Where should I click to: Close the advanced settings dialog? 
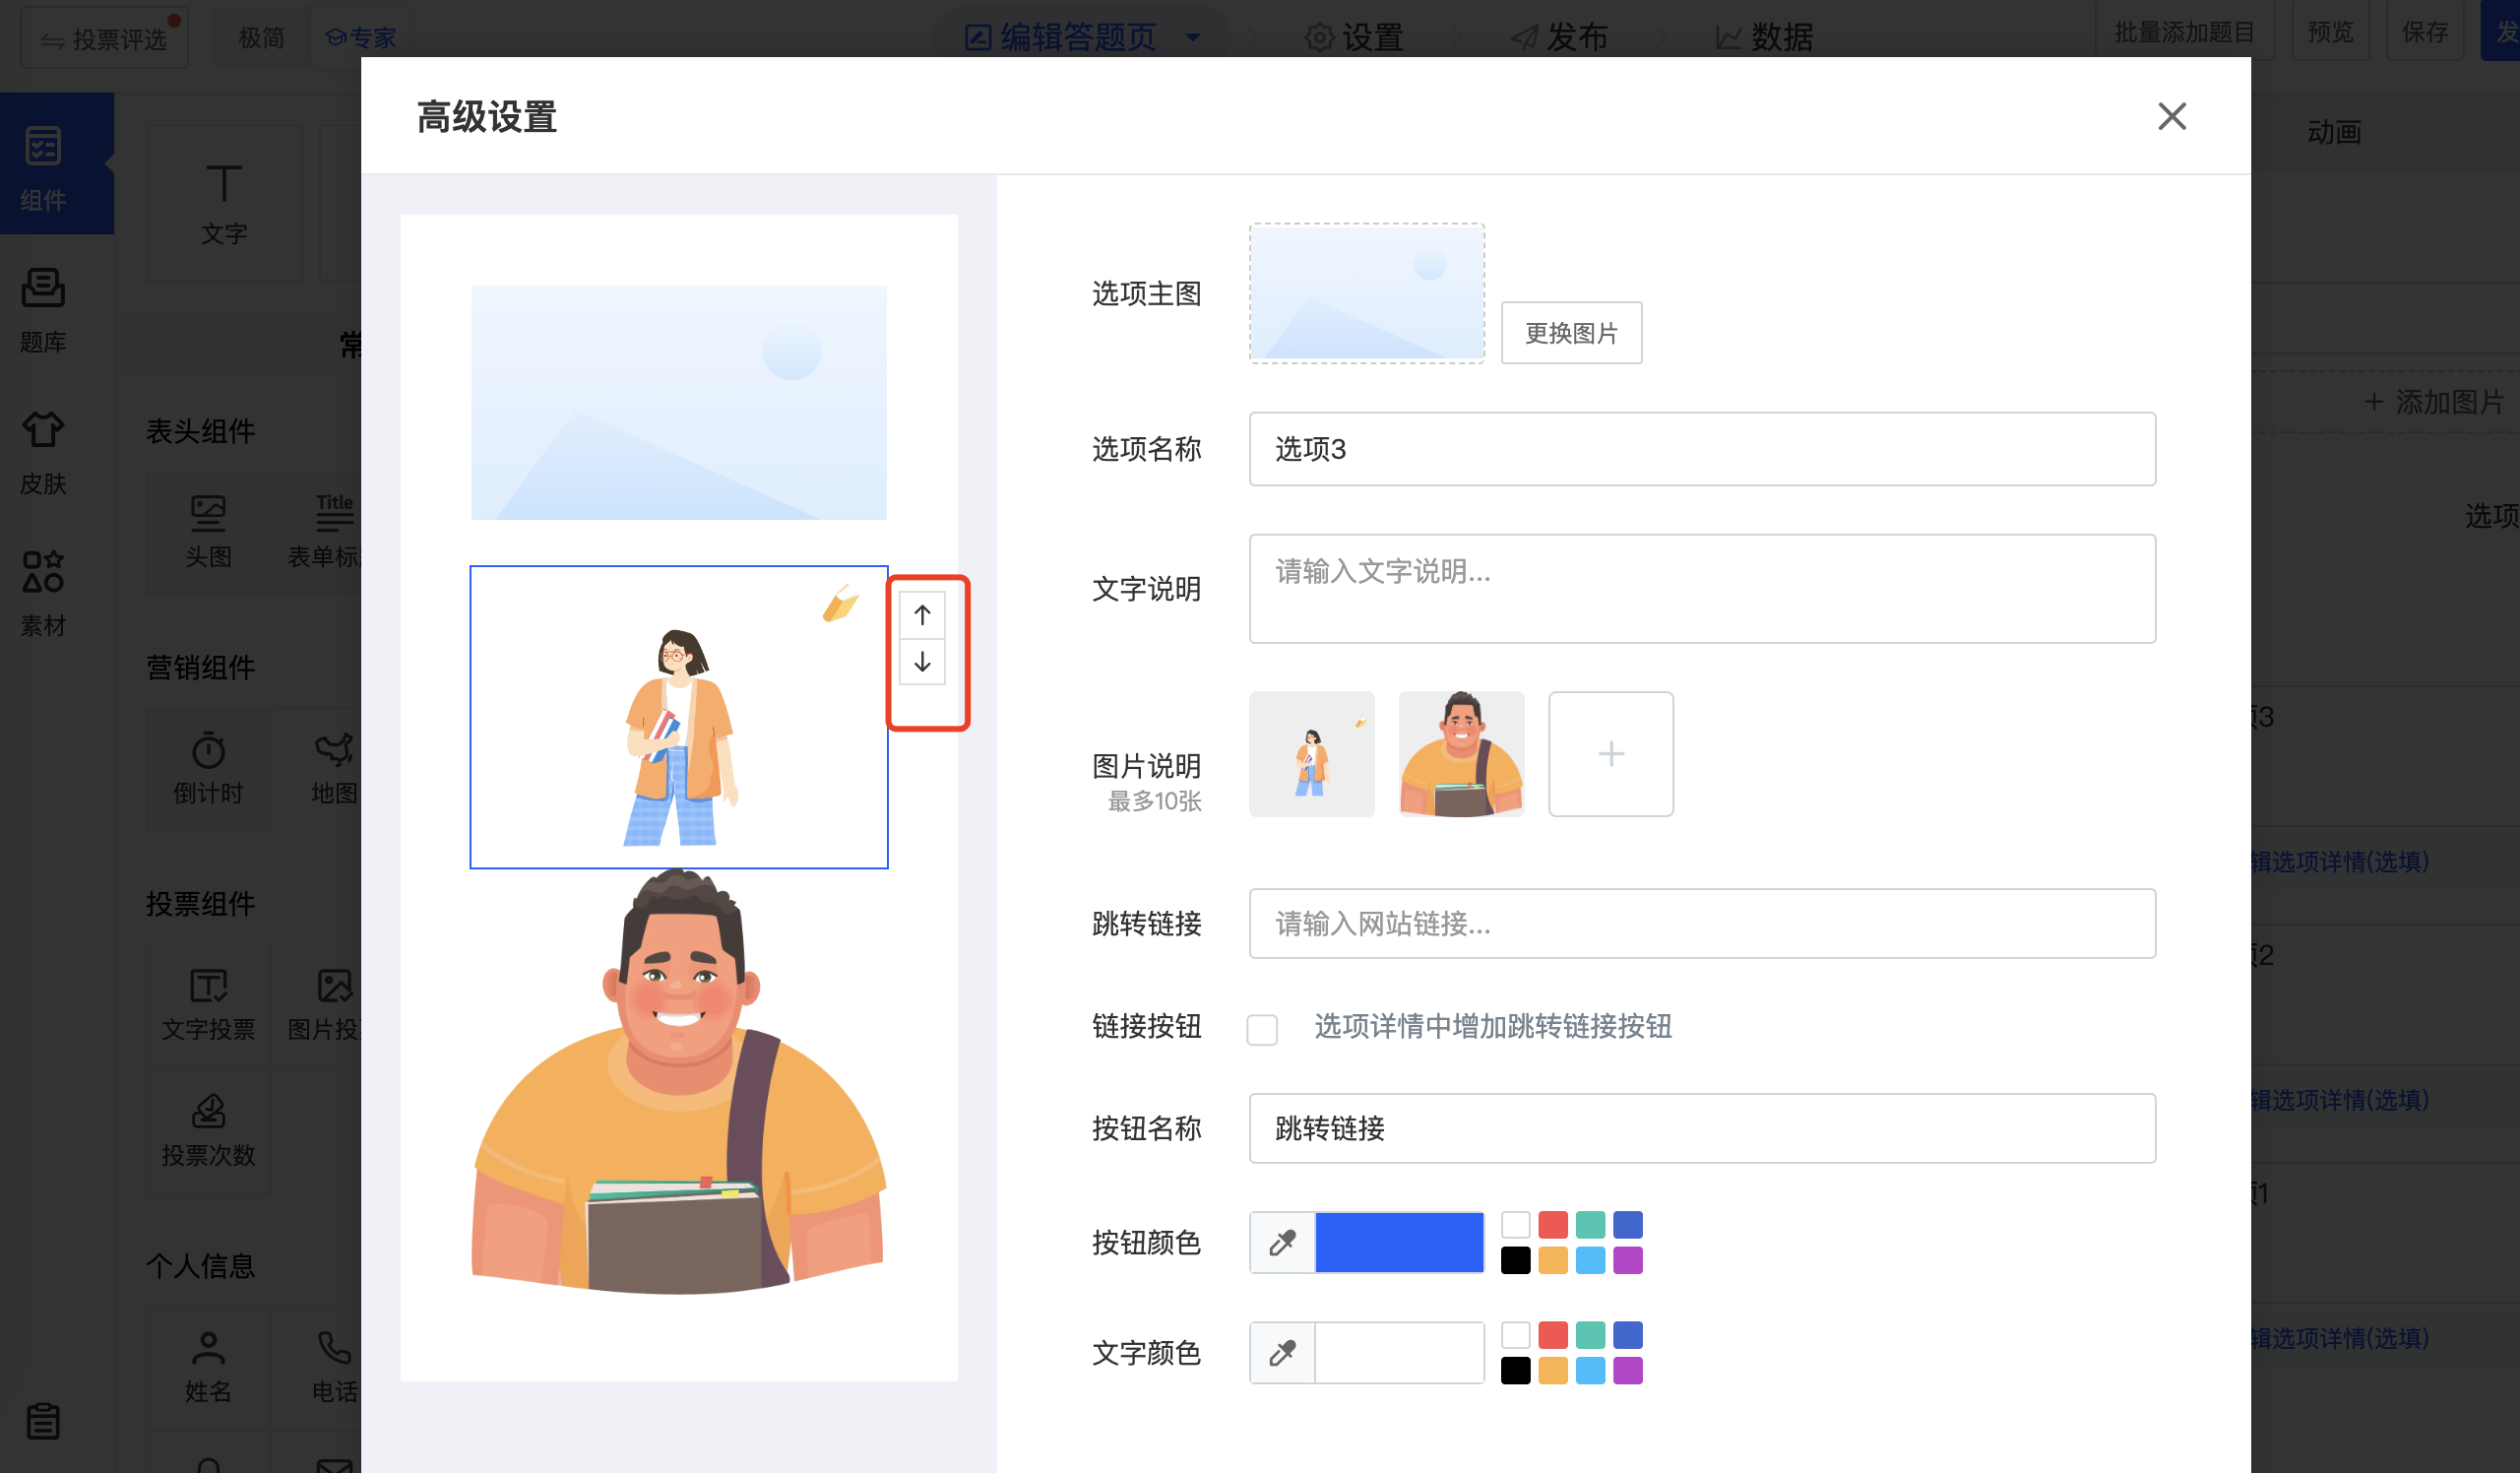click(2171, 116)
